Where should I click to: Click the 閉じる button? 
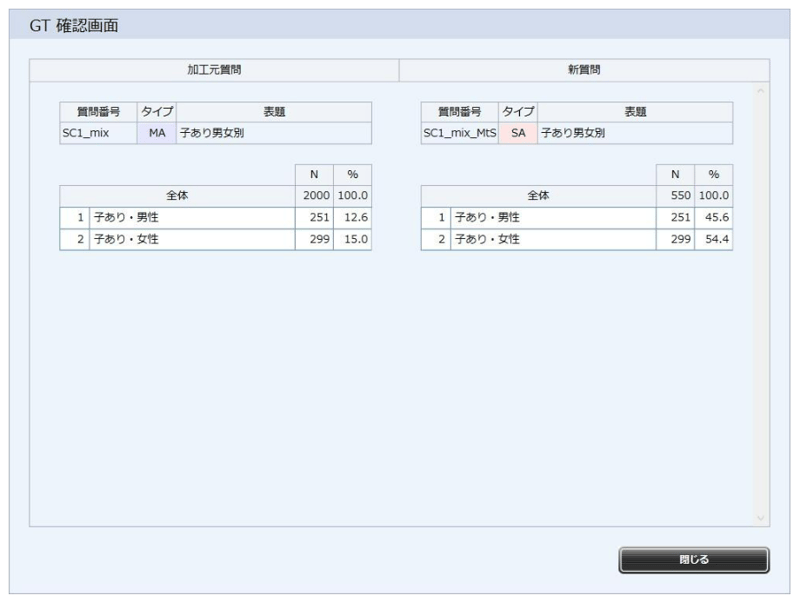pyautogui.click(x=694, y=560)
